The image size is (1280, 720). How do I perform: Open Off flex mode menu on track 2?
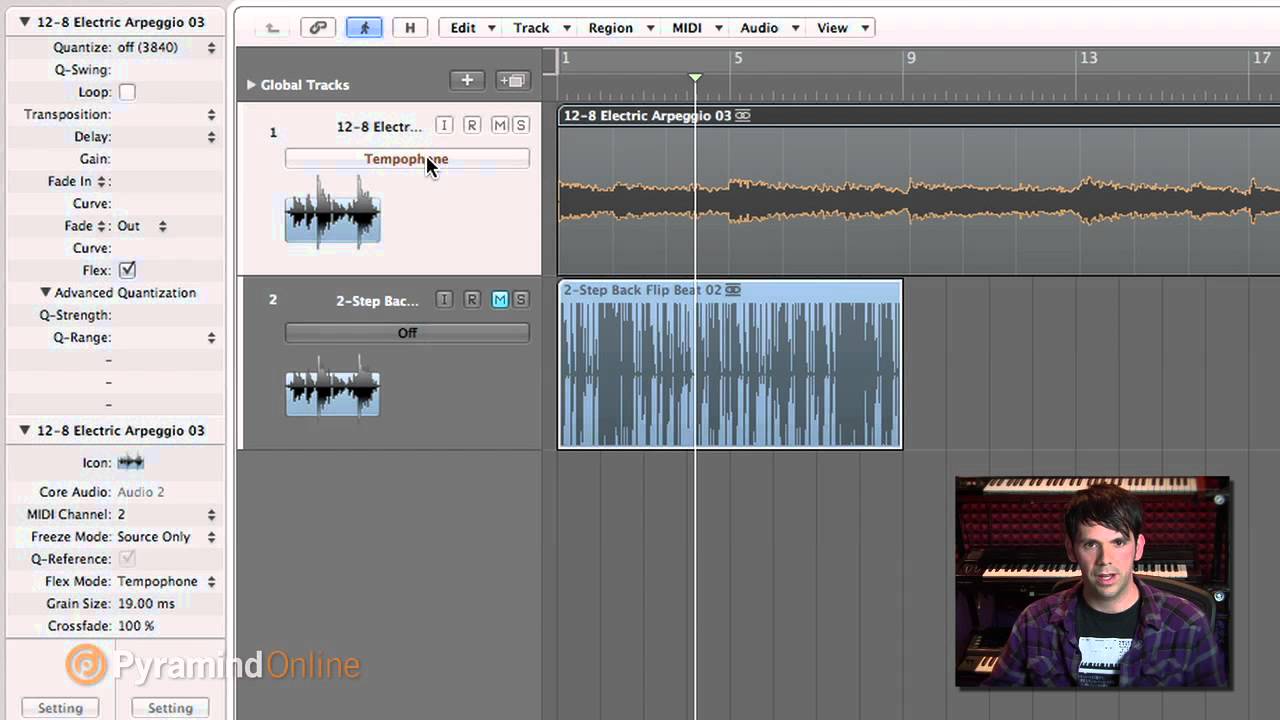(x=407, y=333)
